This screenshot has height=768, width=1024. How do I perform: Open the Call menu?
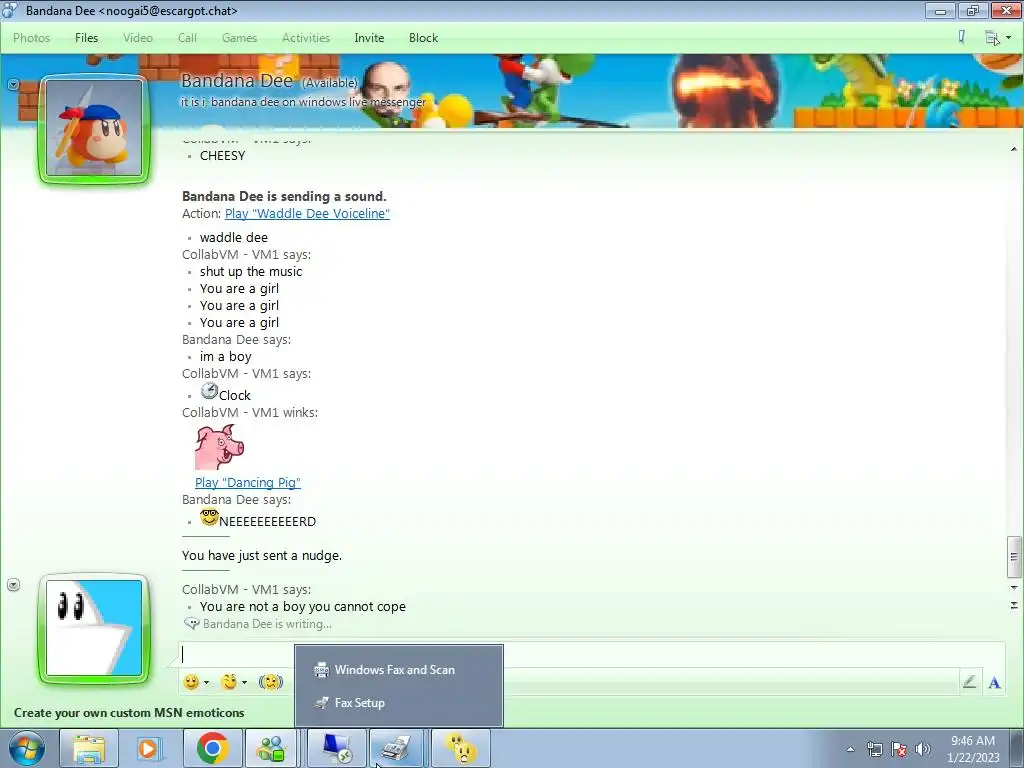(x=187, y=38)
